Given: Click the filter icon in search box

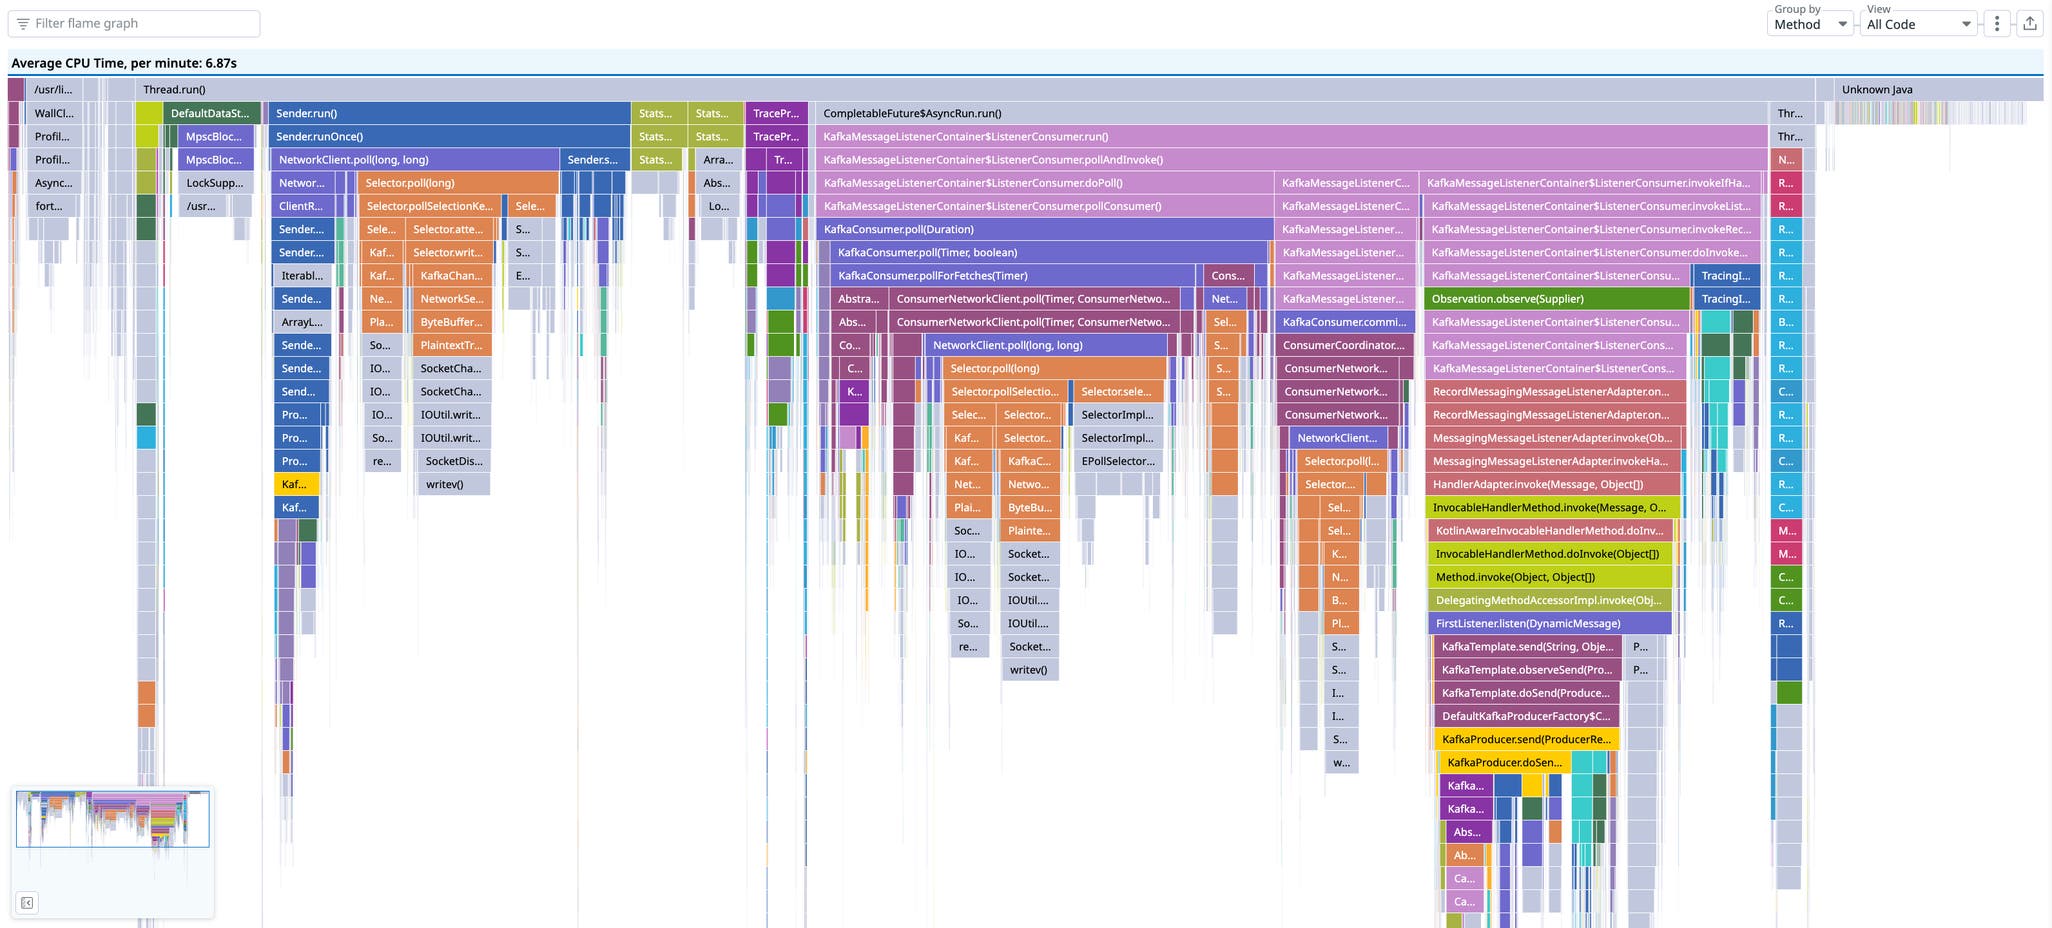Looking at the screenshot, I should tap(23, 23).
